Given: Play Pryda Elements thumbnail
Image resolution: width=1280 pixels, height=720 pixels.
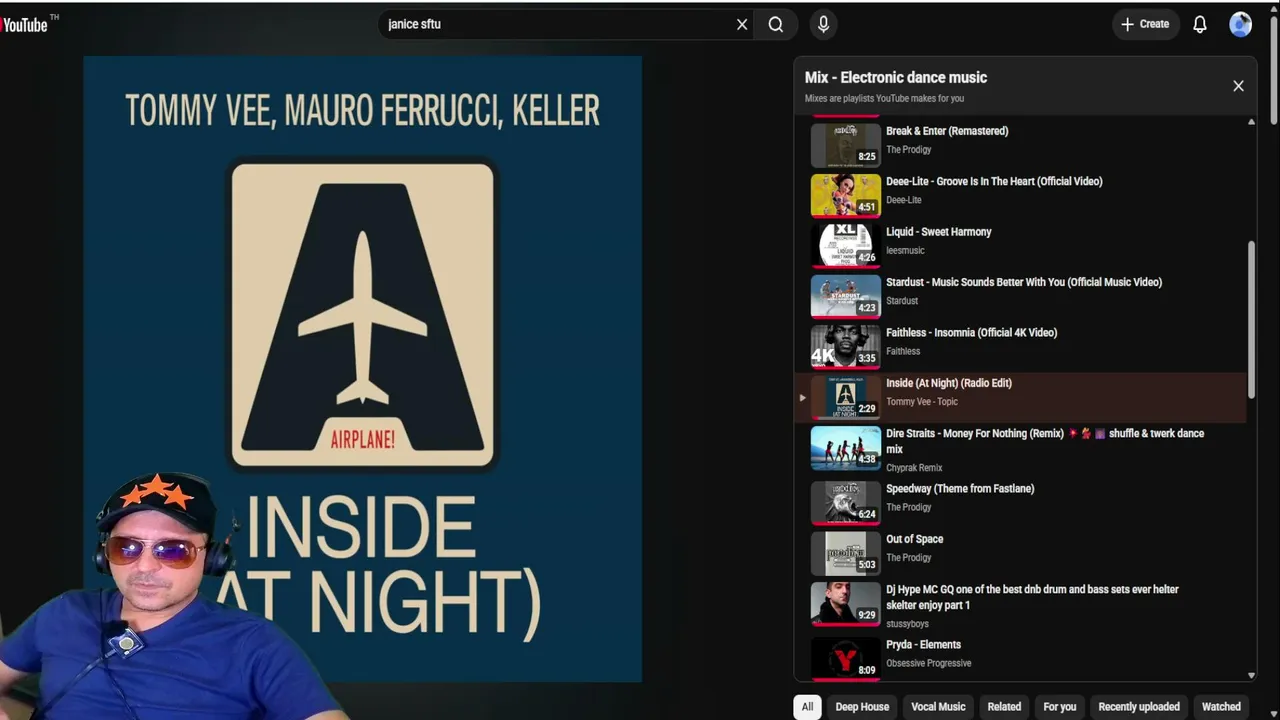Looking at the screenshot, I should click(x=846, y=659).
